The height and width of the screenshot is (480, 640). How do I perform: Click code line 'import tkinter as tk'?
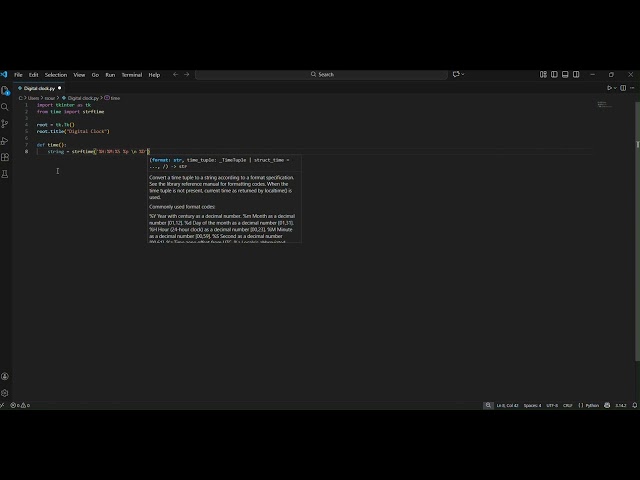click(64, 105)
